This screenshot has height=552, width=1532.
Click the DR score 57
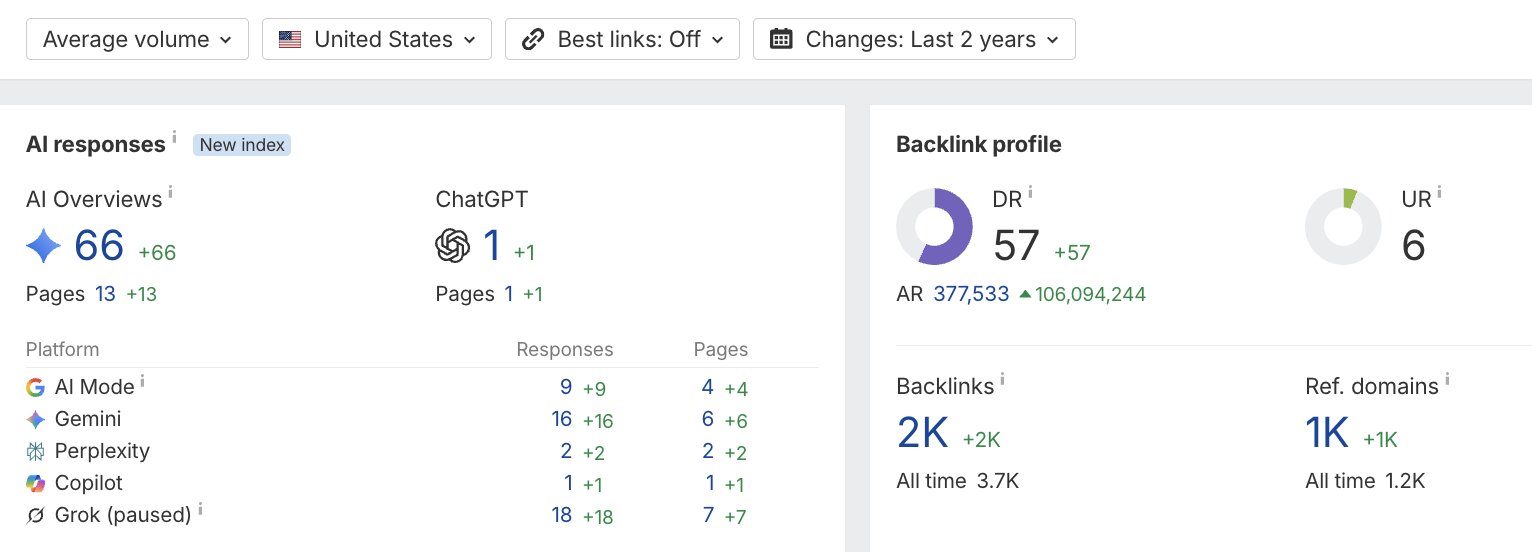(1016, 245)
